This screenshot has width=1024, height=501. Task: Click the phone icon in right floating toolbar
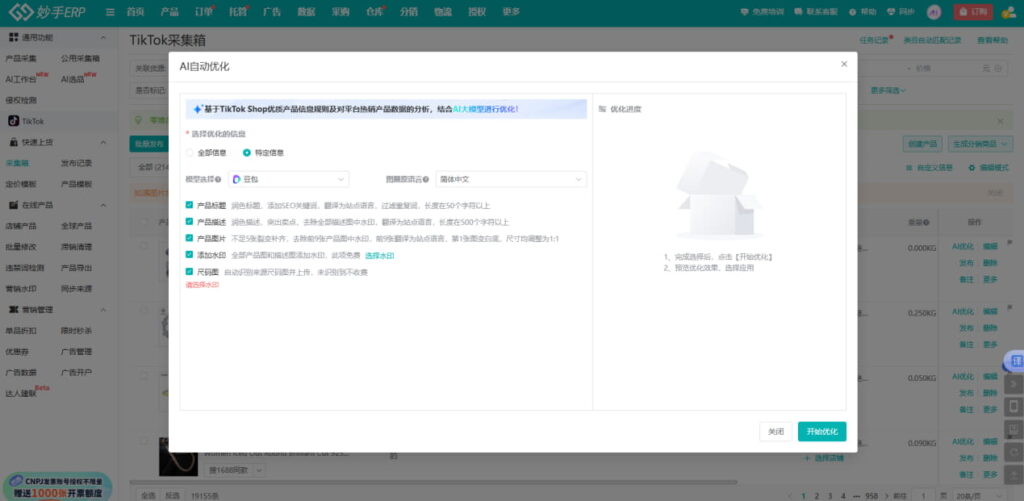point(1014,407)
